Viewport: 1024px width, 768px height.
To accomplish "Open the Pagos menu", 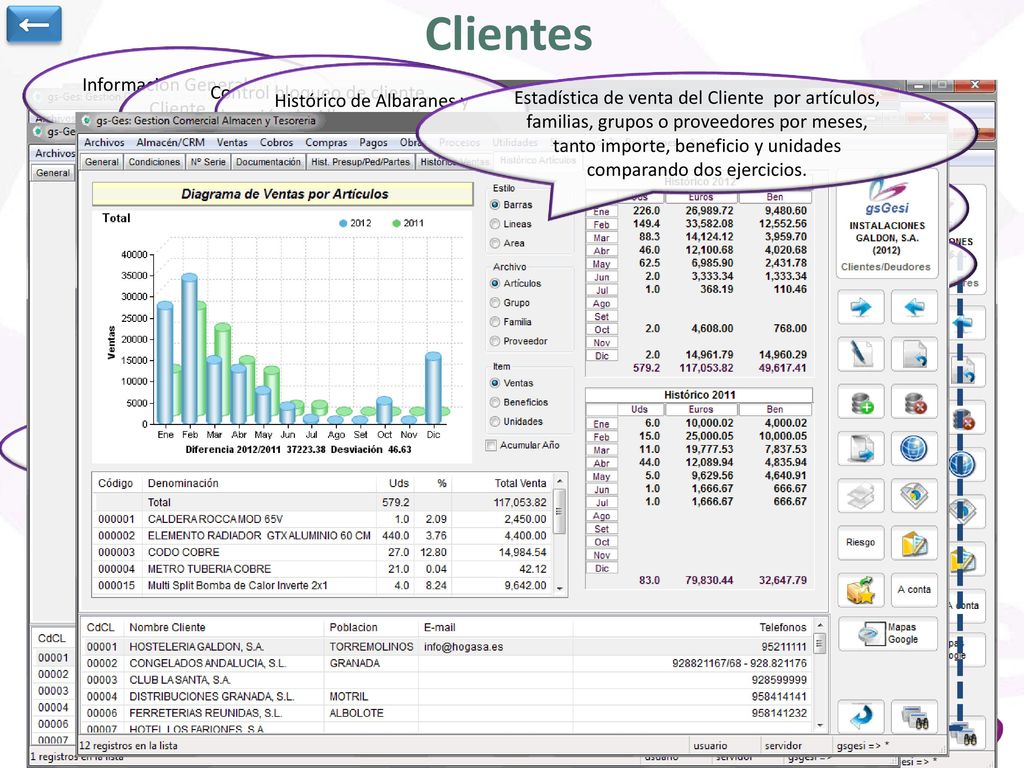I will (x=373, y=142).
